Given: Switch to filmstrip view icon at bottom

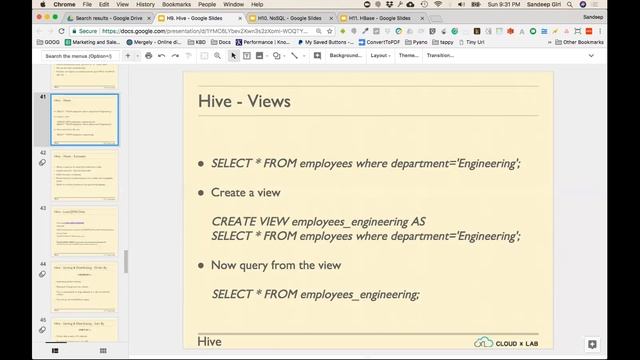Looking at the screenshot, I should pyautogui.click(x=55, y=351).
